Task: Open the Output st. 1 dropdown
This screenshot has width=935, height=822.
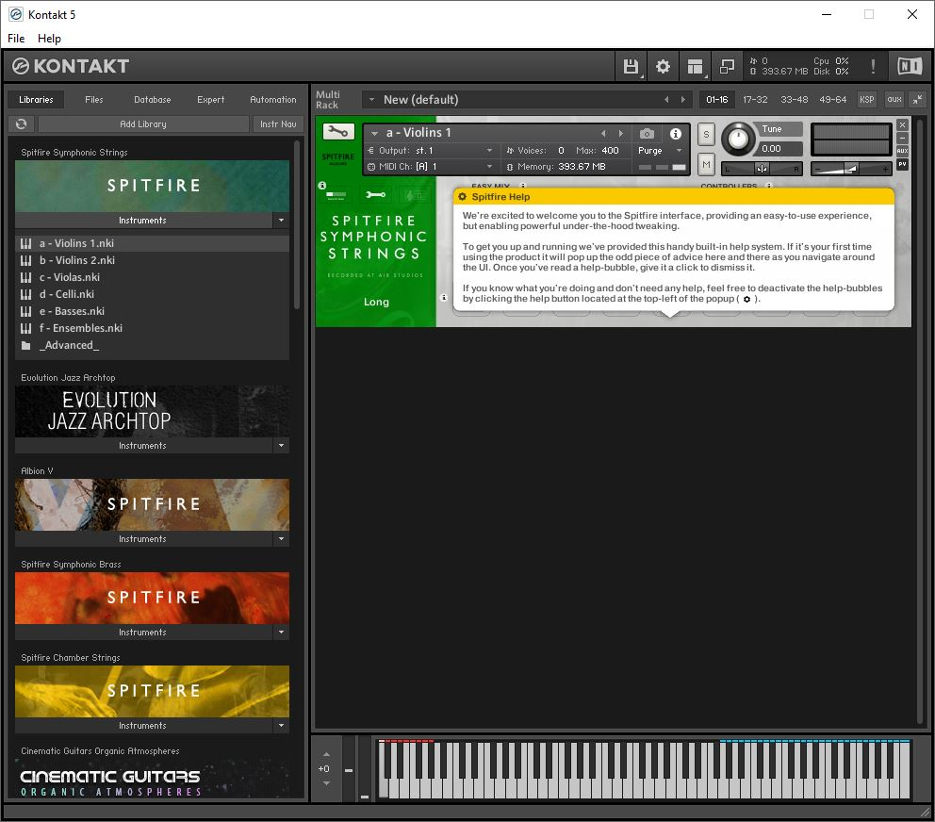Action: pyautogui.click(x=431, y=150)
